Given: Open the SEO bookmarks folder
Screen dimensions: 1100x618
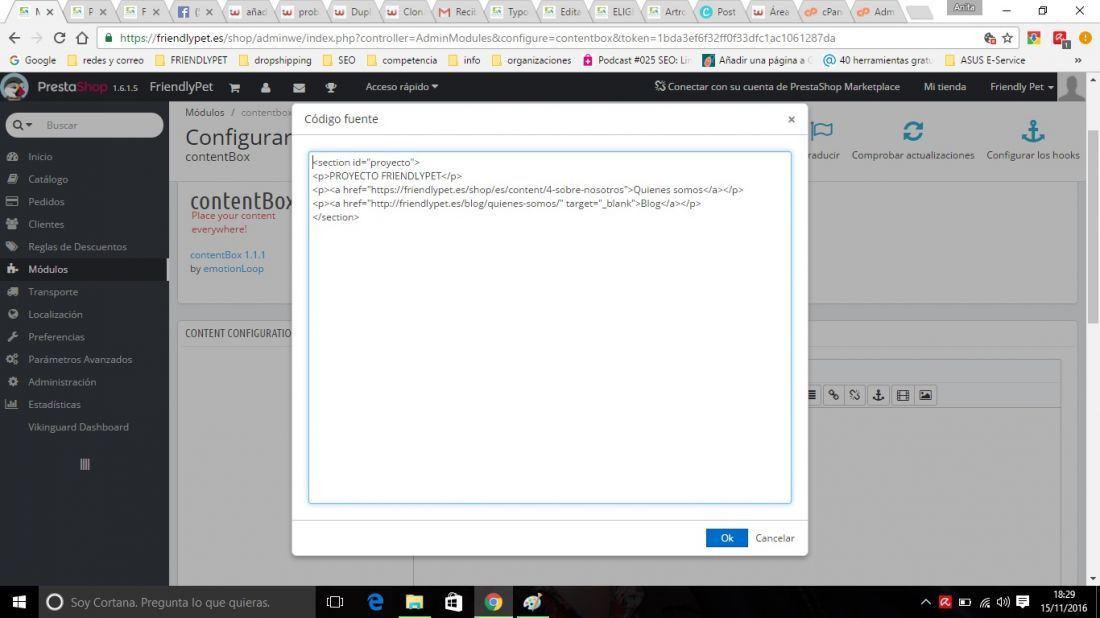Looking at the screenshot, I should point(339,60).
